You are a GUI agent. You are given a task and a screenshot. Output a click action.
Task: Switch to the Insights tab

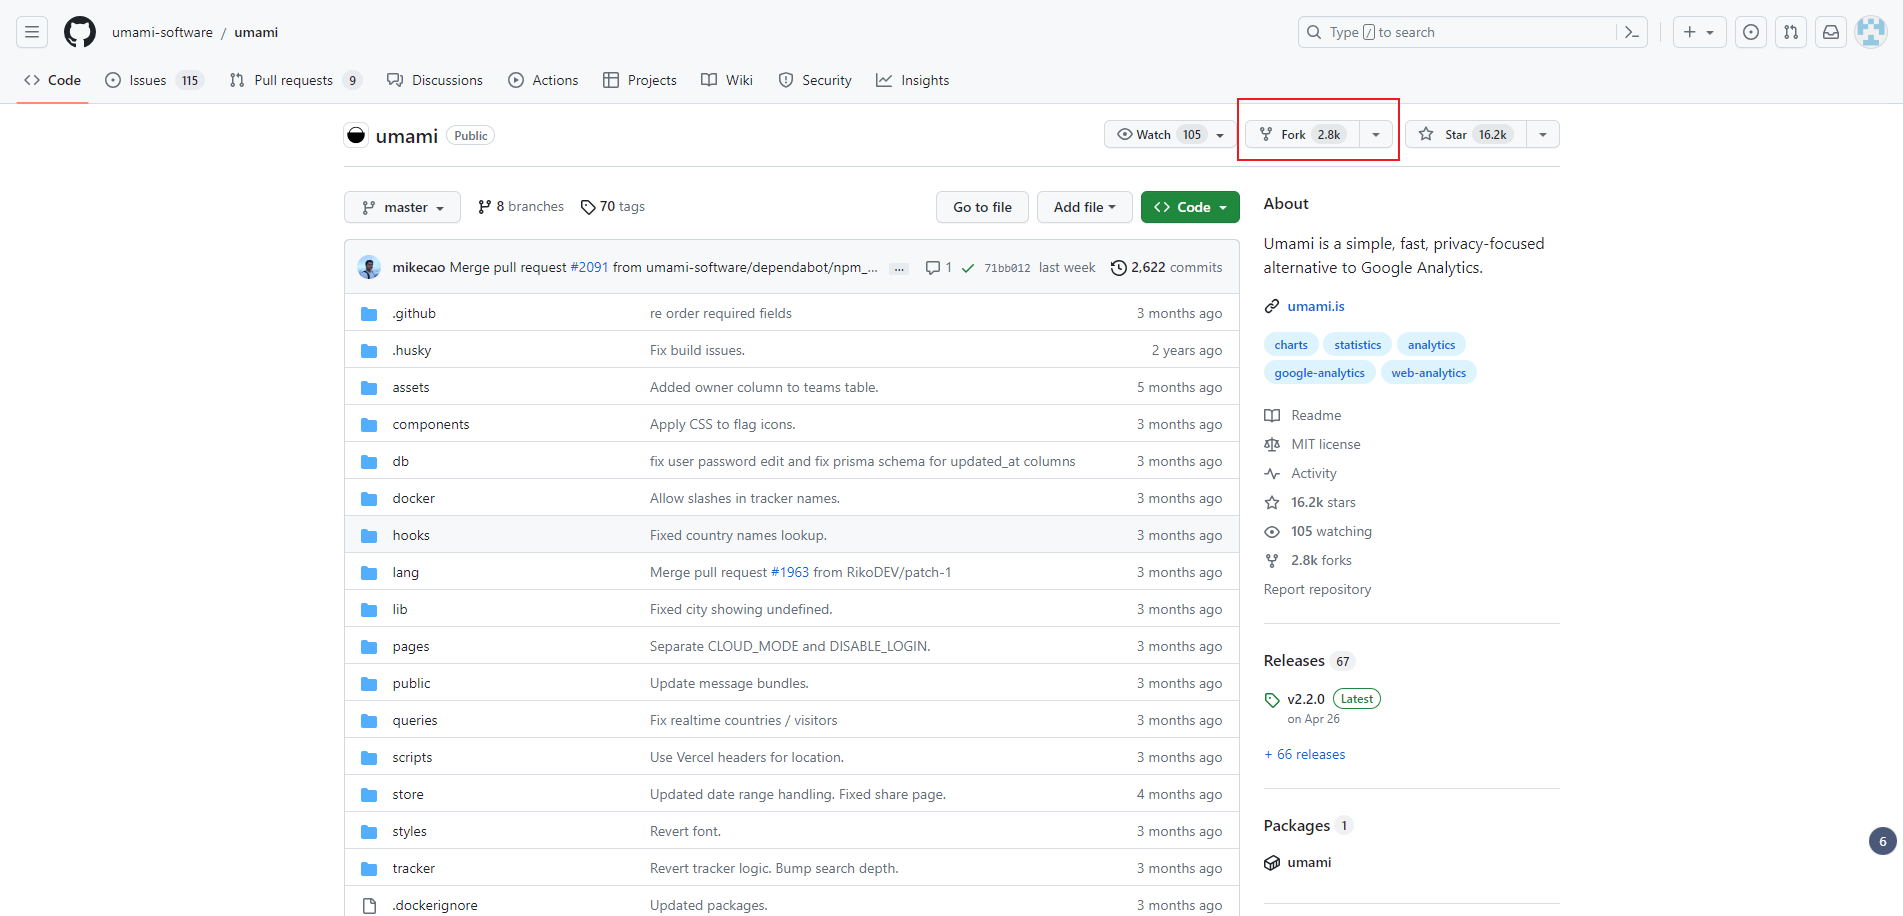point(912,80)
